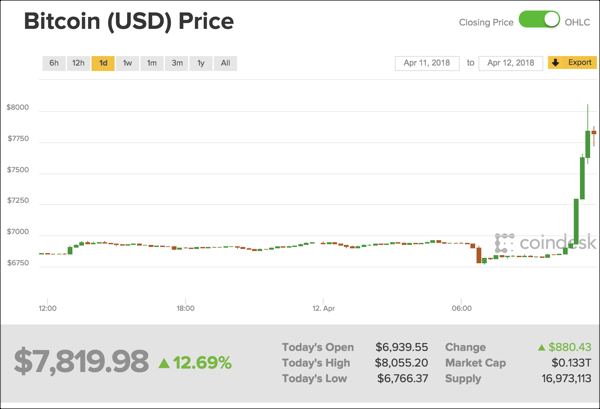This screenshot has width=600, height=409.
Task: Switch chart to 12h range
Action: (x=78, y=63)
